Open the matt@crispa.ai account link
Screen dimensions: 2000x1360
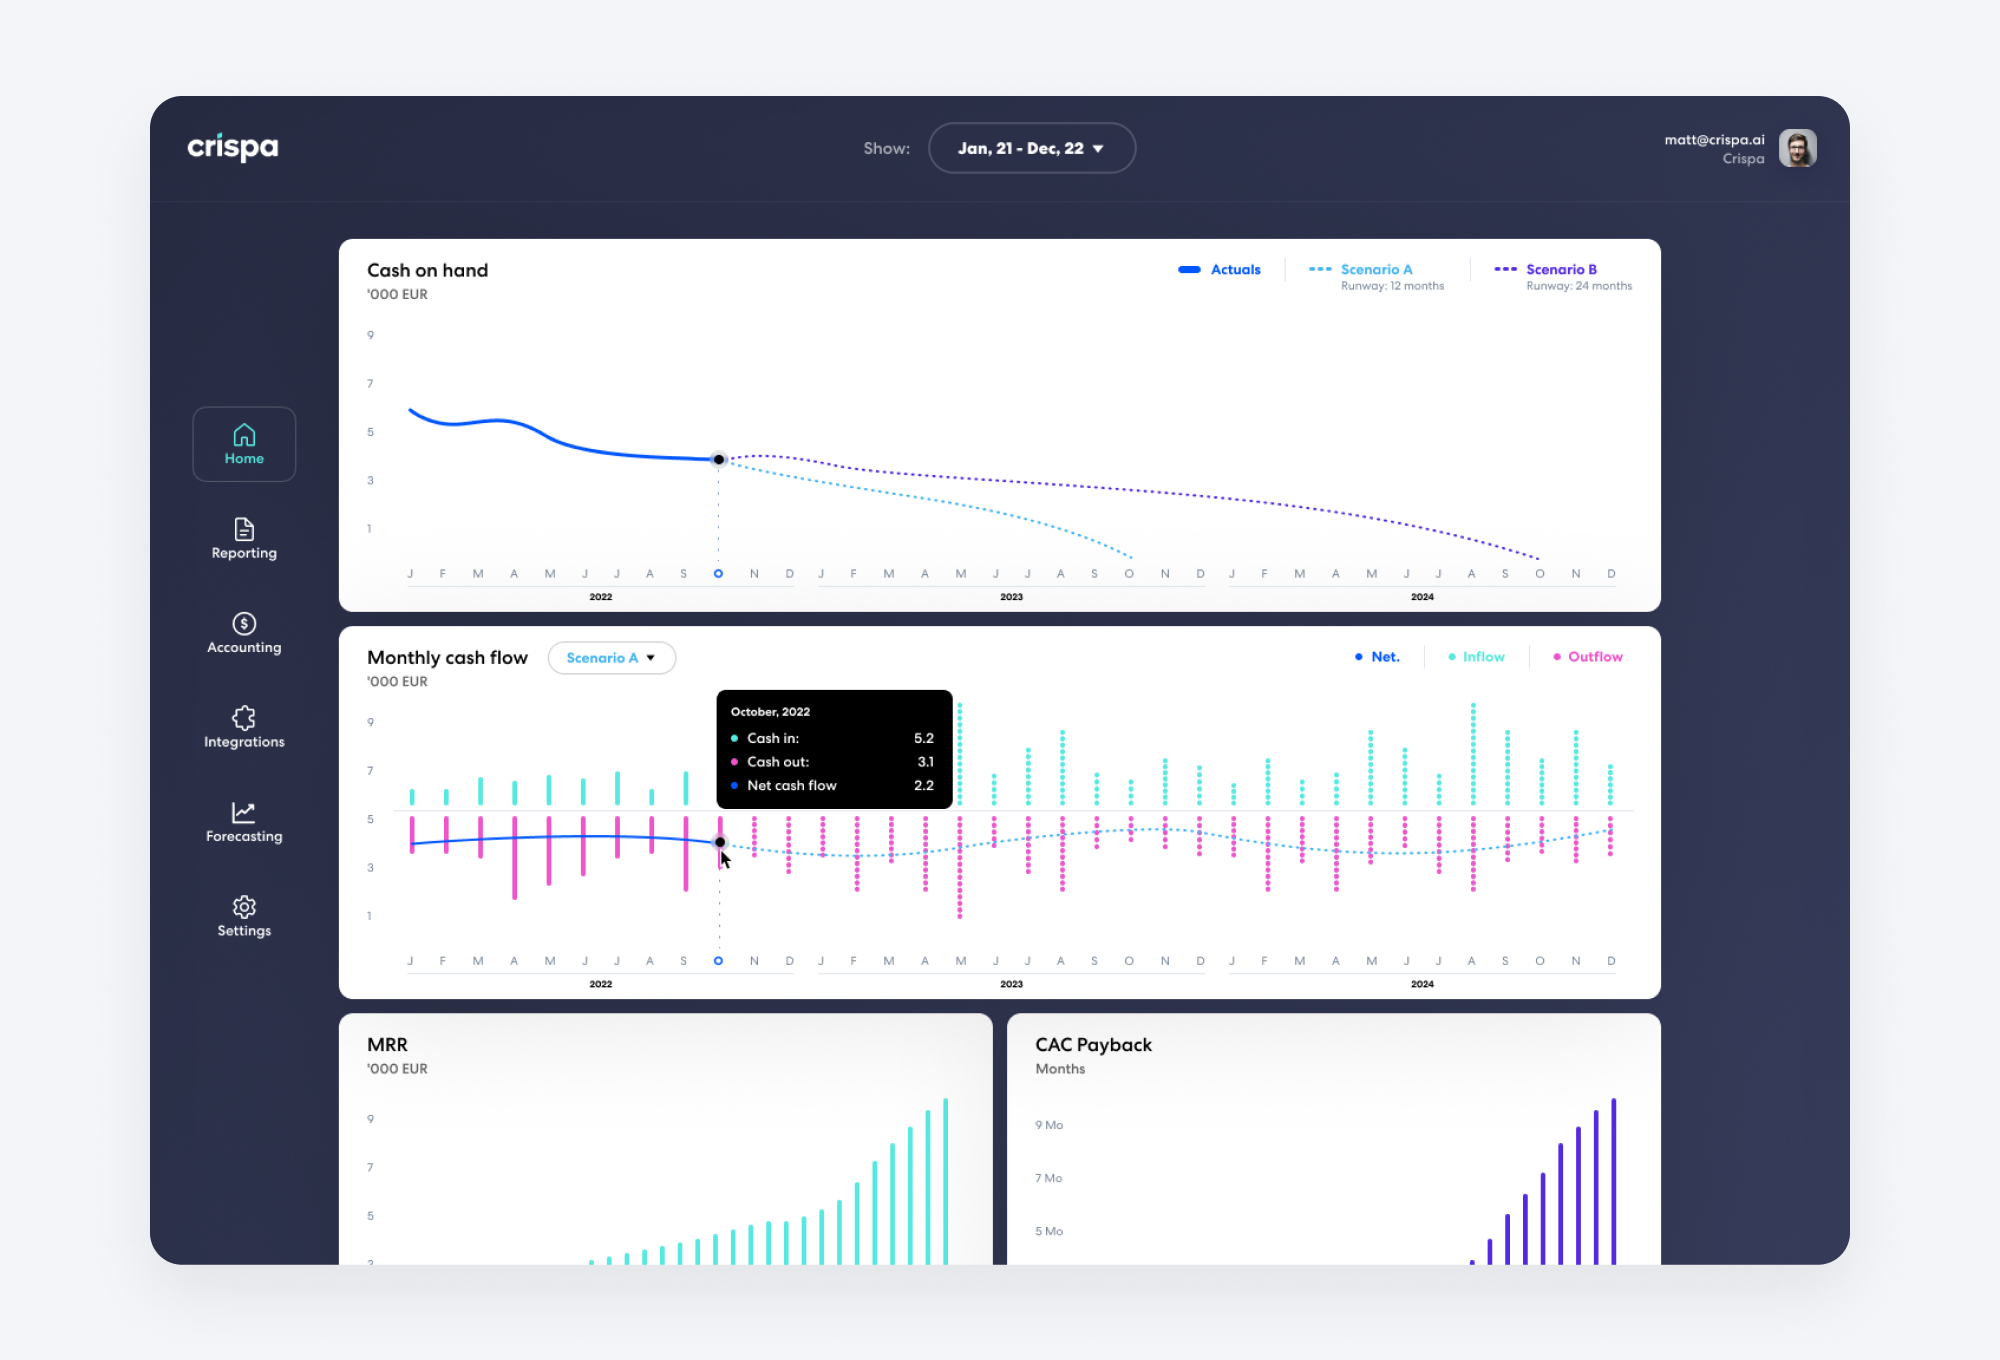[x=1714, y=140]
